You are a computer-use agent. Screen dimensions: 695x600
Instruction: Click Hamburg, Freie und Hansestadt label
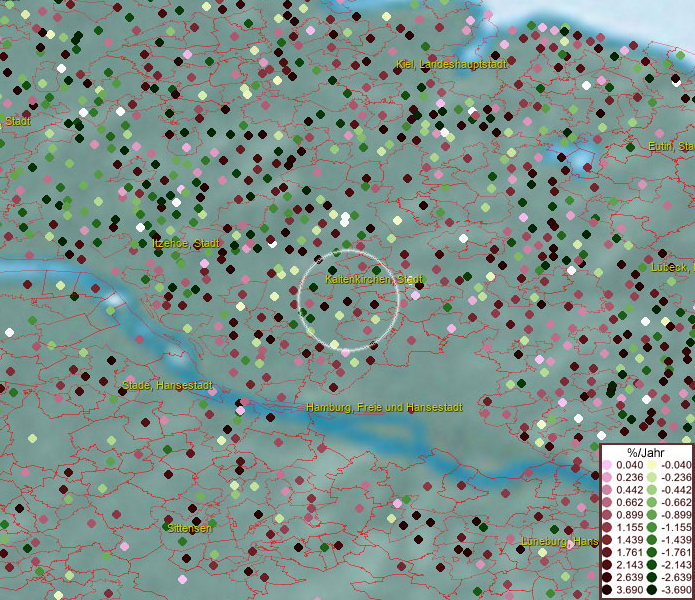tap(384, 407)
